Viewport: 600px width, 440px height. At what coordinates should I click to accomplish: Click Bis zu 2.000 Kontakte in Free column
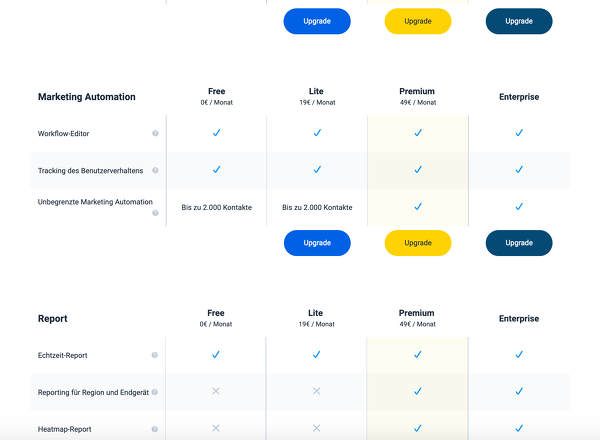point(217,207)
